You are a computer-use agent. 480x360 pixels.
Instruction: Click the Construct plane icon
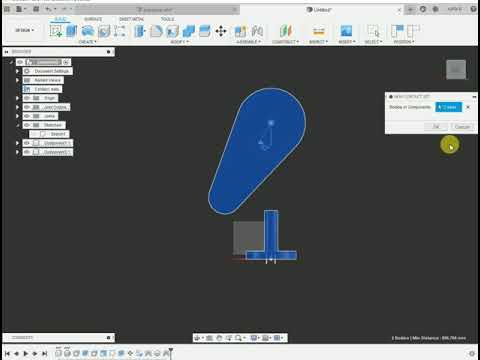pos(286,31)
